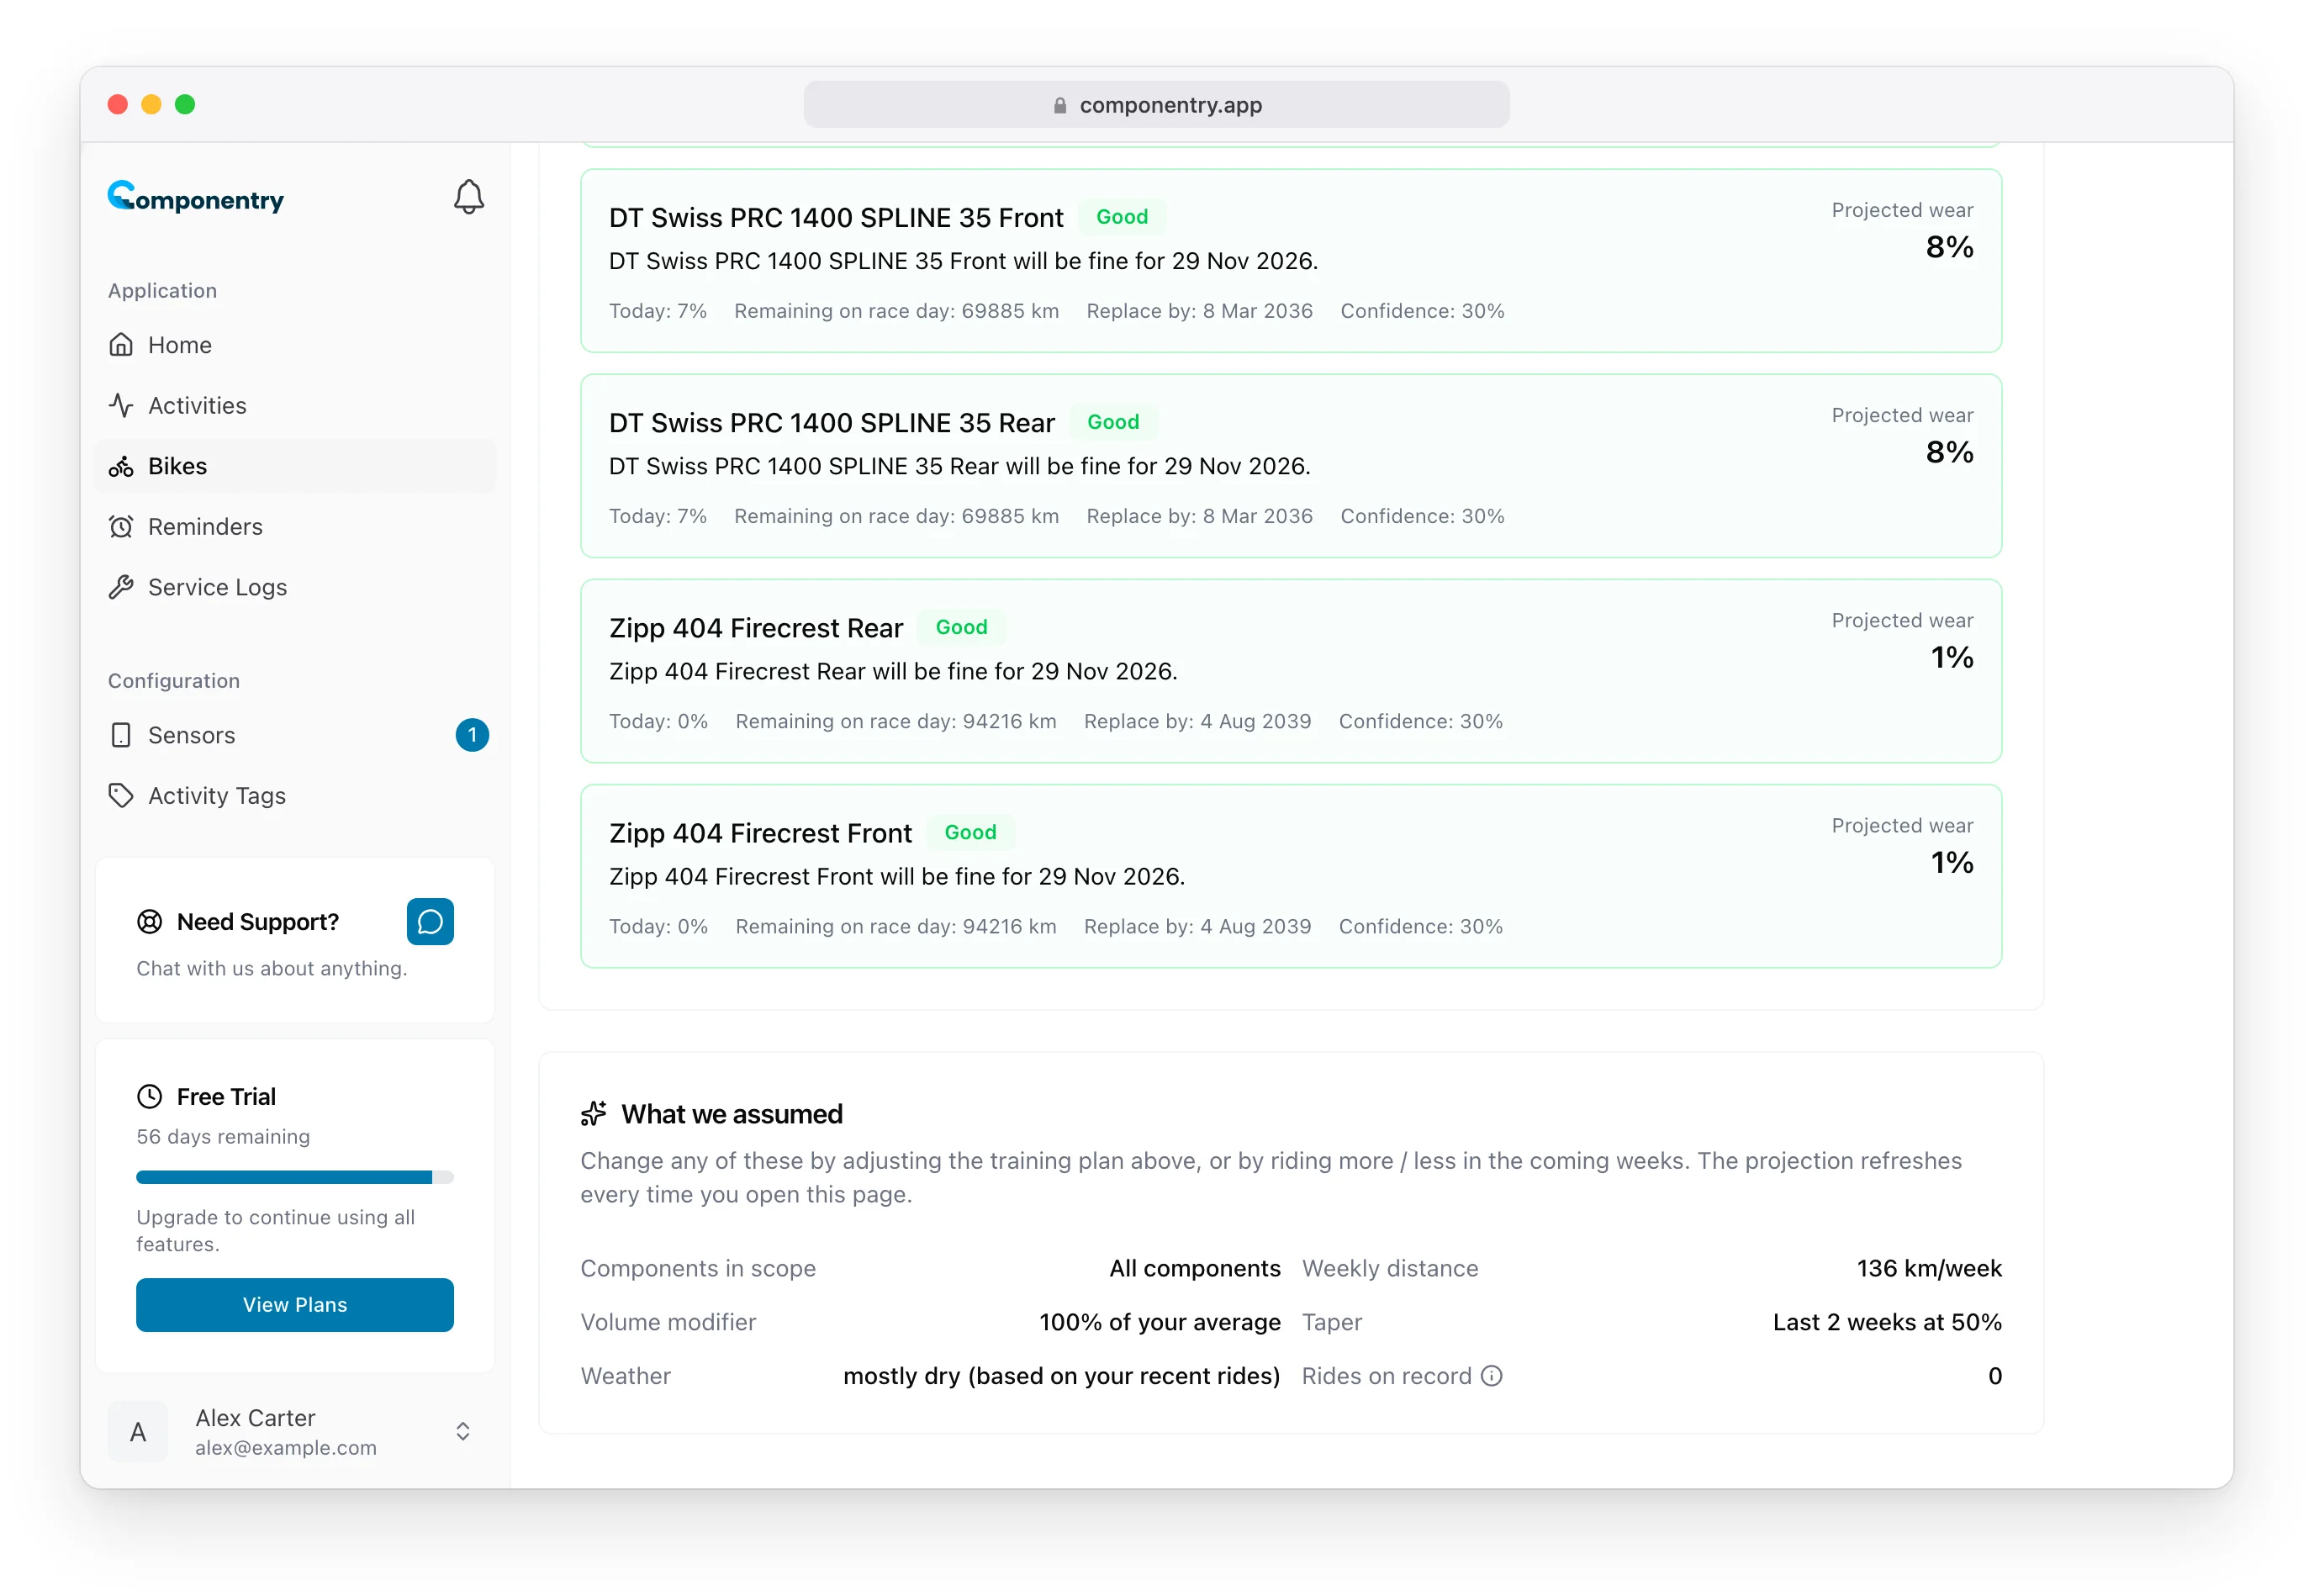This screenshot has height=1596, width=2314.
Task: Open notifications bell icon
Action: [468, 197]
